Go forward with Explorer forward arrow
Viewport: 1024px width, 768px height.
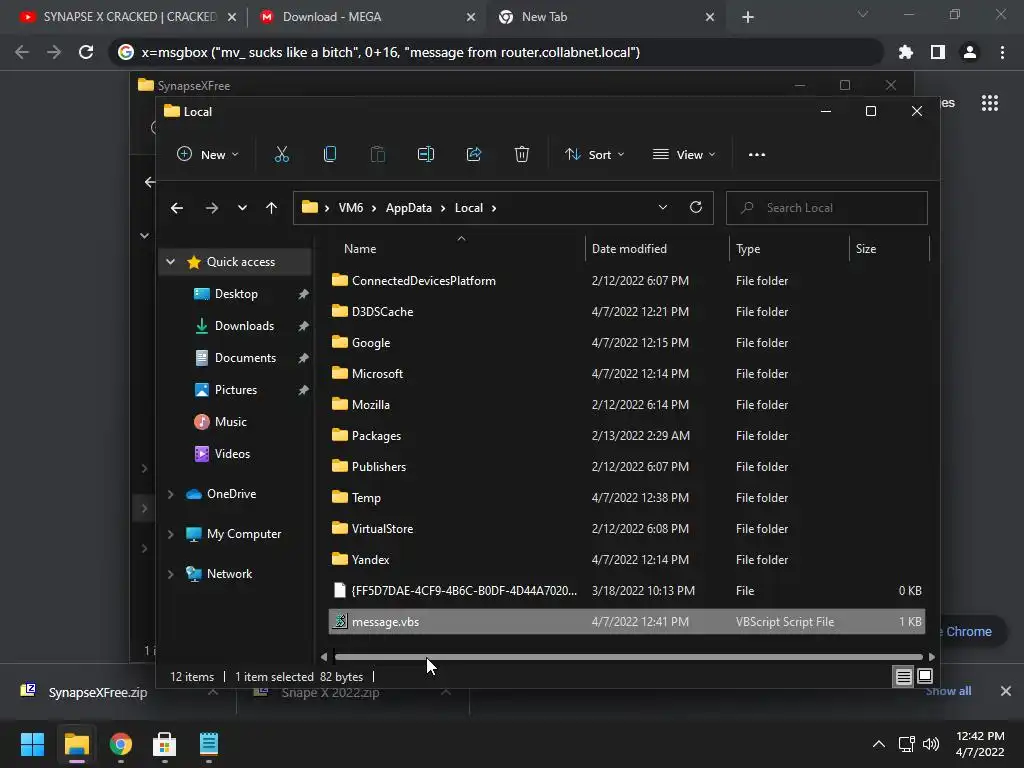tap(212, 208)
